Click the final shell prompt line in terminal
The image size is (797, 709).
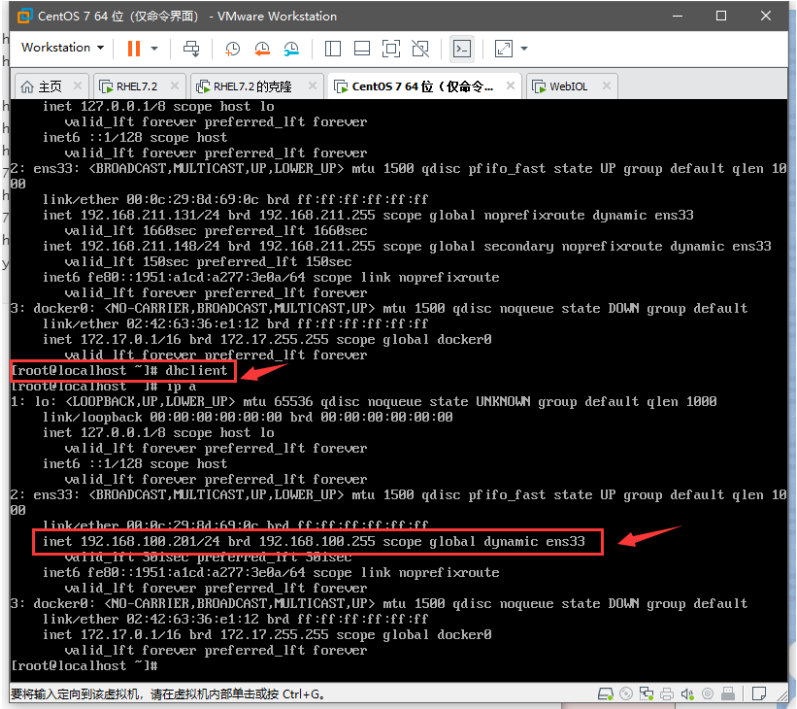pos(84,666)
